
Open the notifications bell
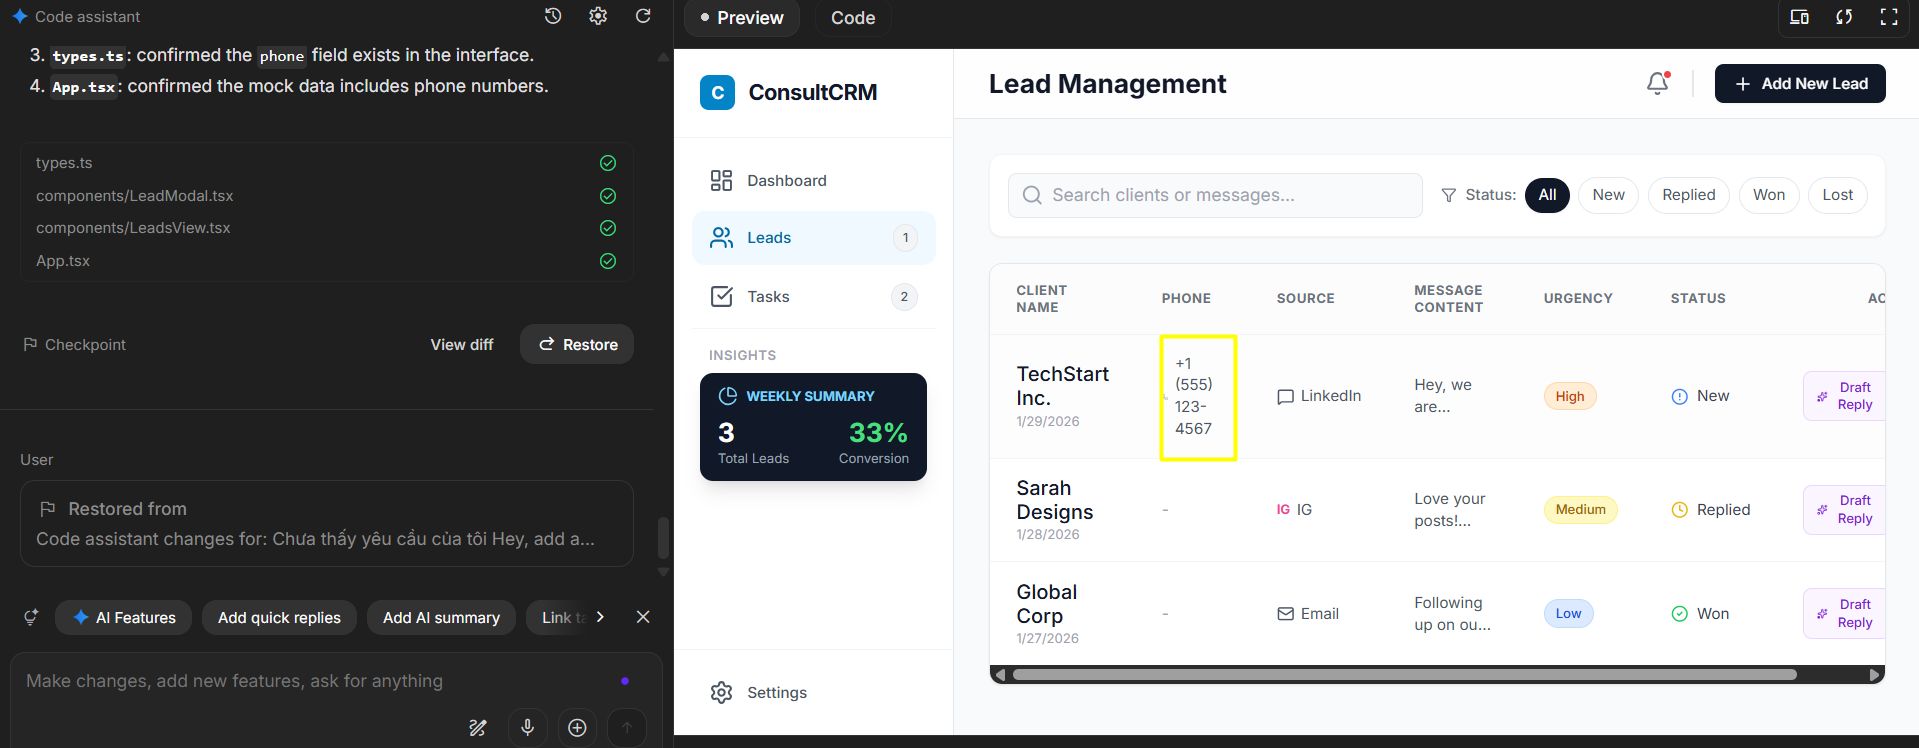click(1658, 83)
